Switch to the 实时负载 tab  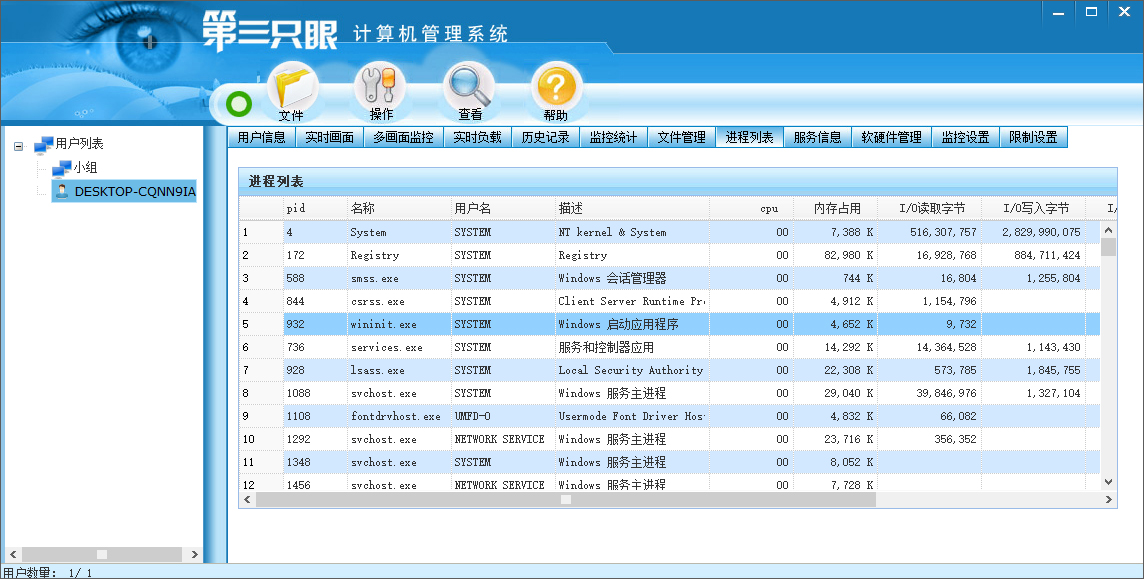point(477,137)
